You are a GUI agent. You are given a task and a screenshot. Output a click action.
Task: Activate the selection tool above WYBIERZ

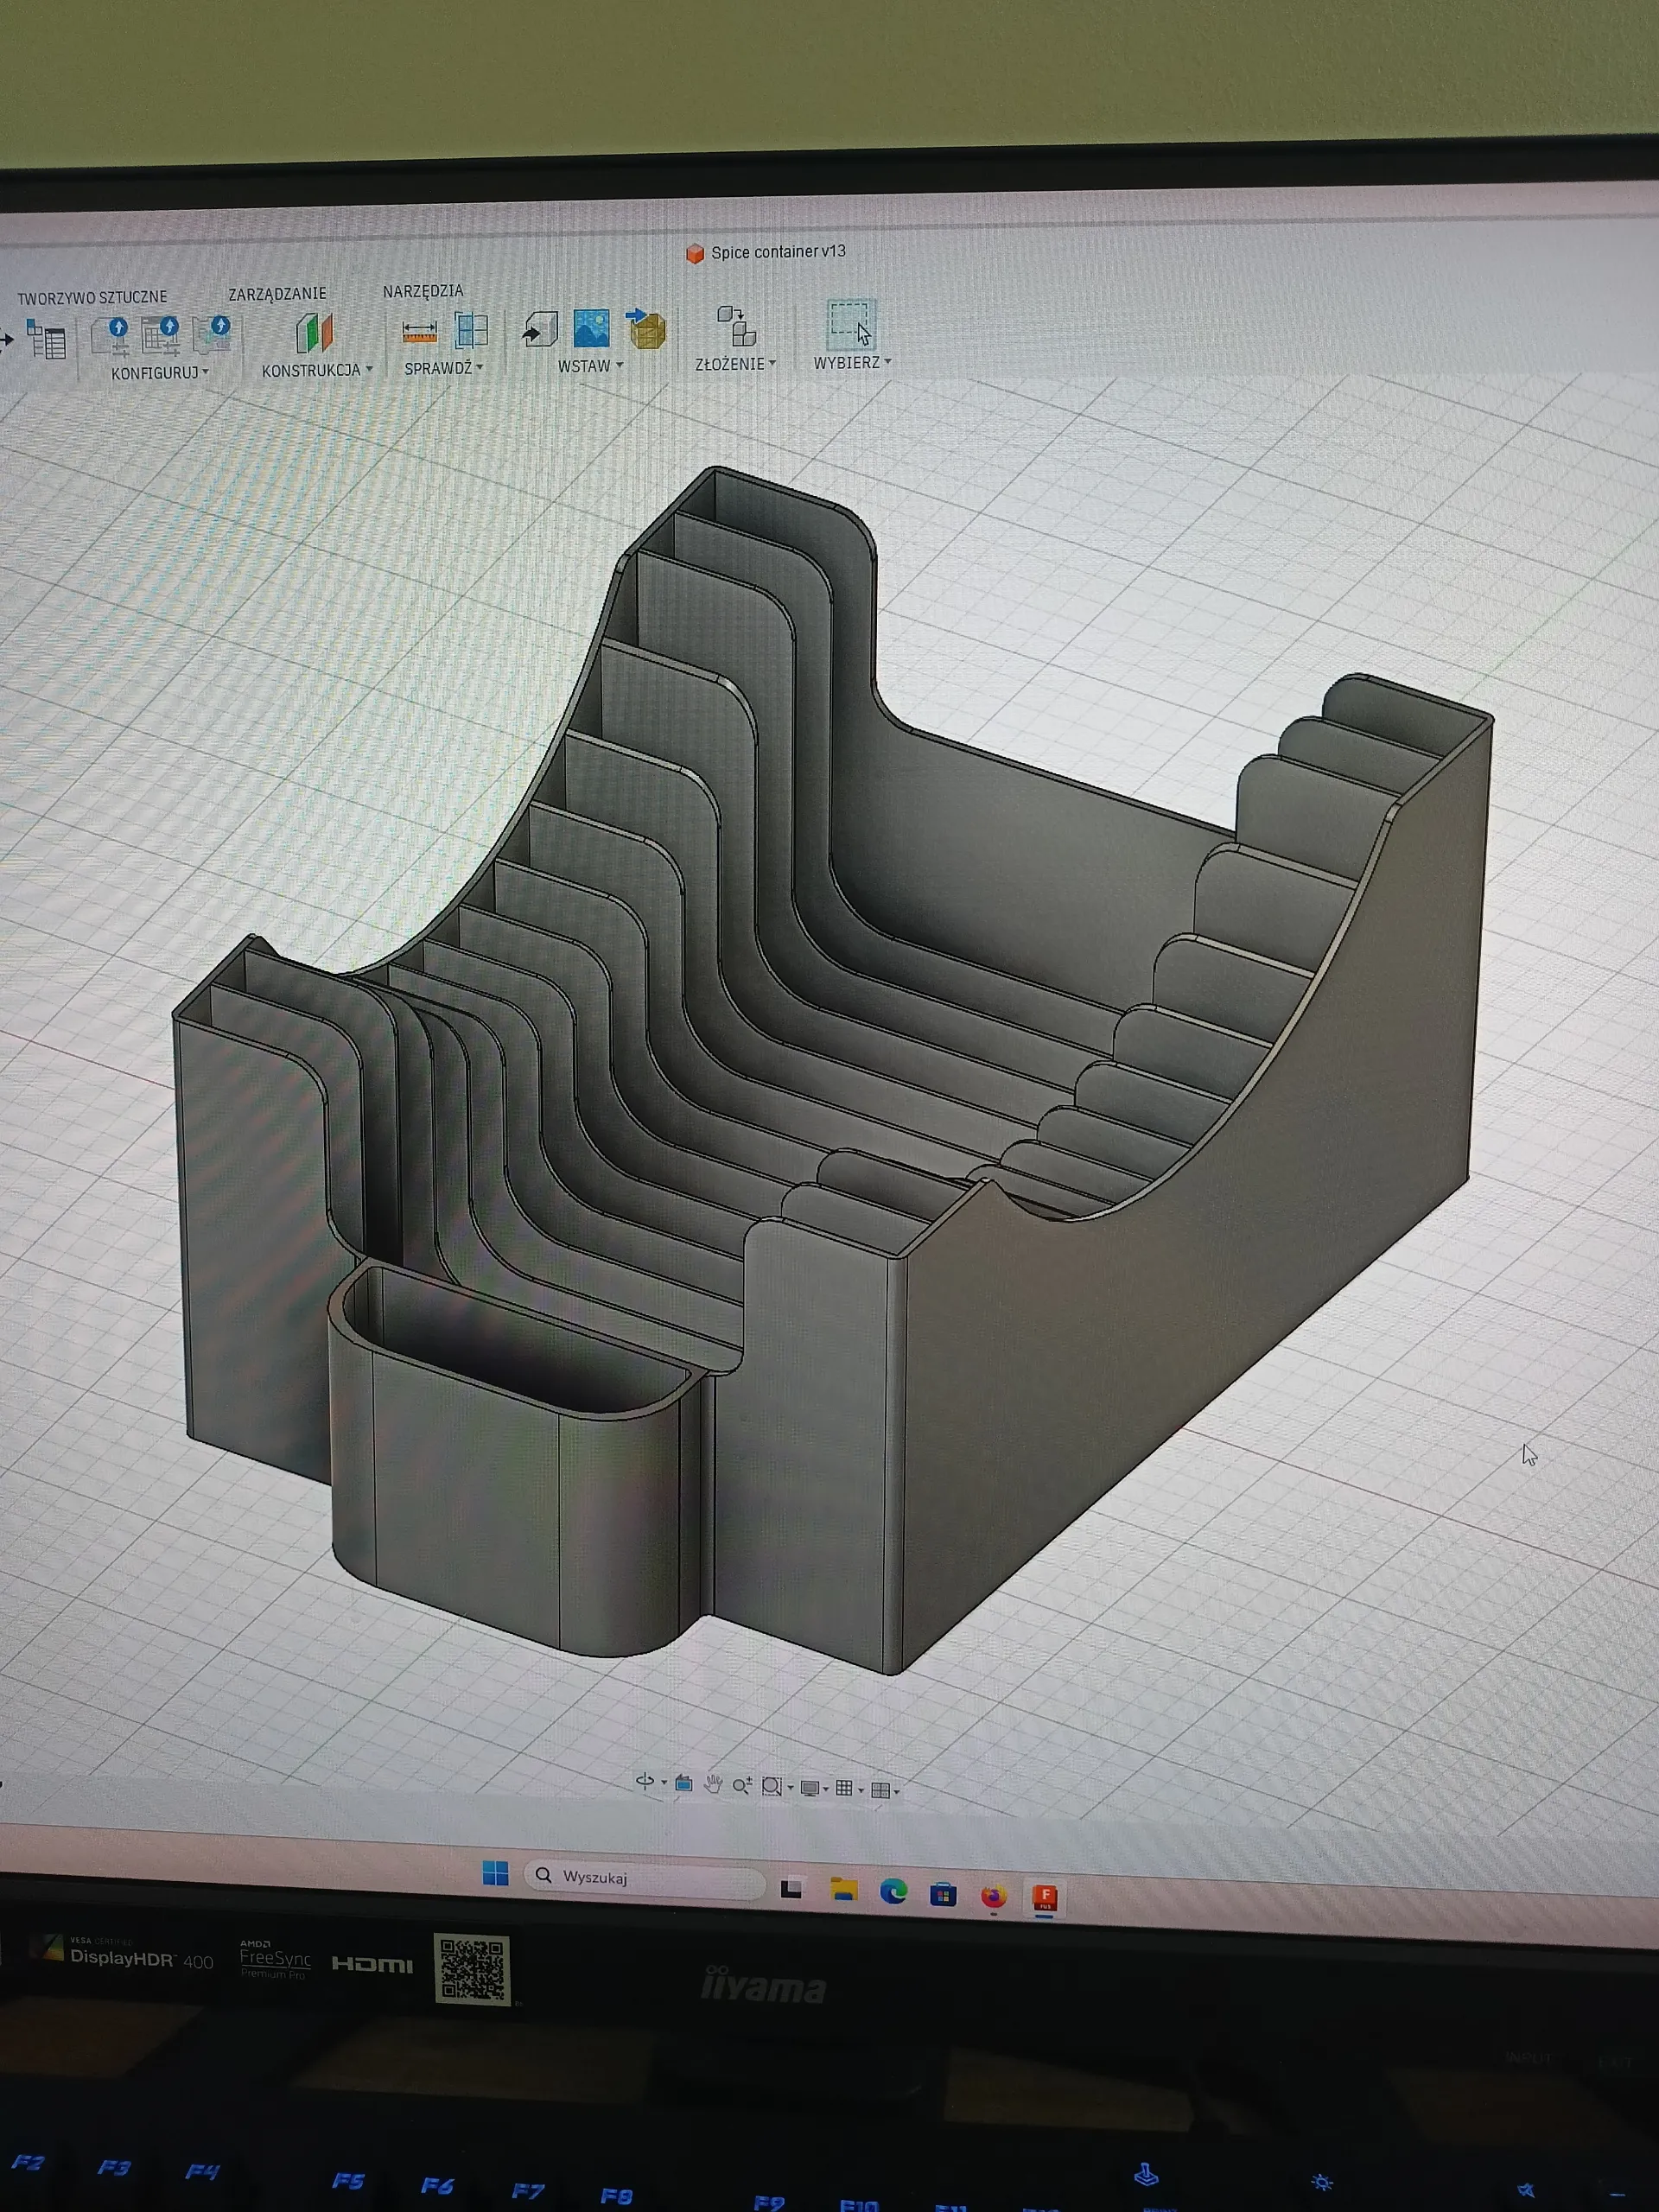[850, 323]
